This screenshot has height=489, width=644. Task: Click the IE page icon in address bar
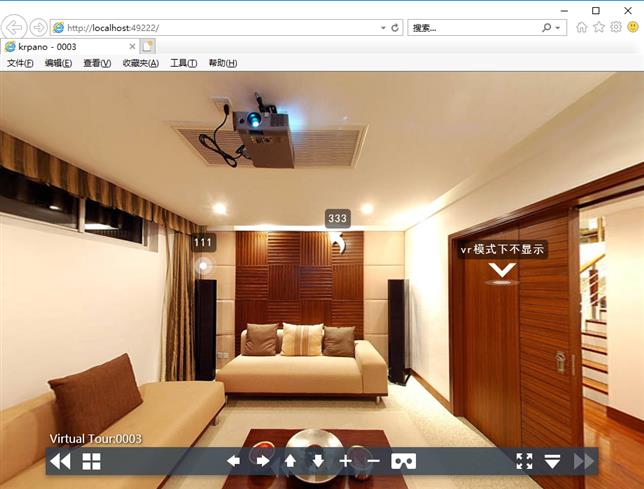pyautogui.click(x=59, y=28)
